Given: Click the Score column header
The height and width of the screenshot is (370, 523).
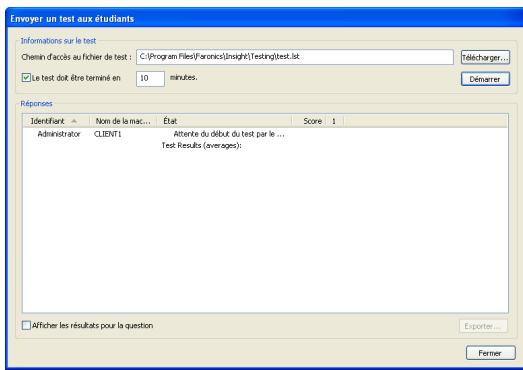Looking at the screenshot, I should pos(309,121).
